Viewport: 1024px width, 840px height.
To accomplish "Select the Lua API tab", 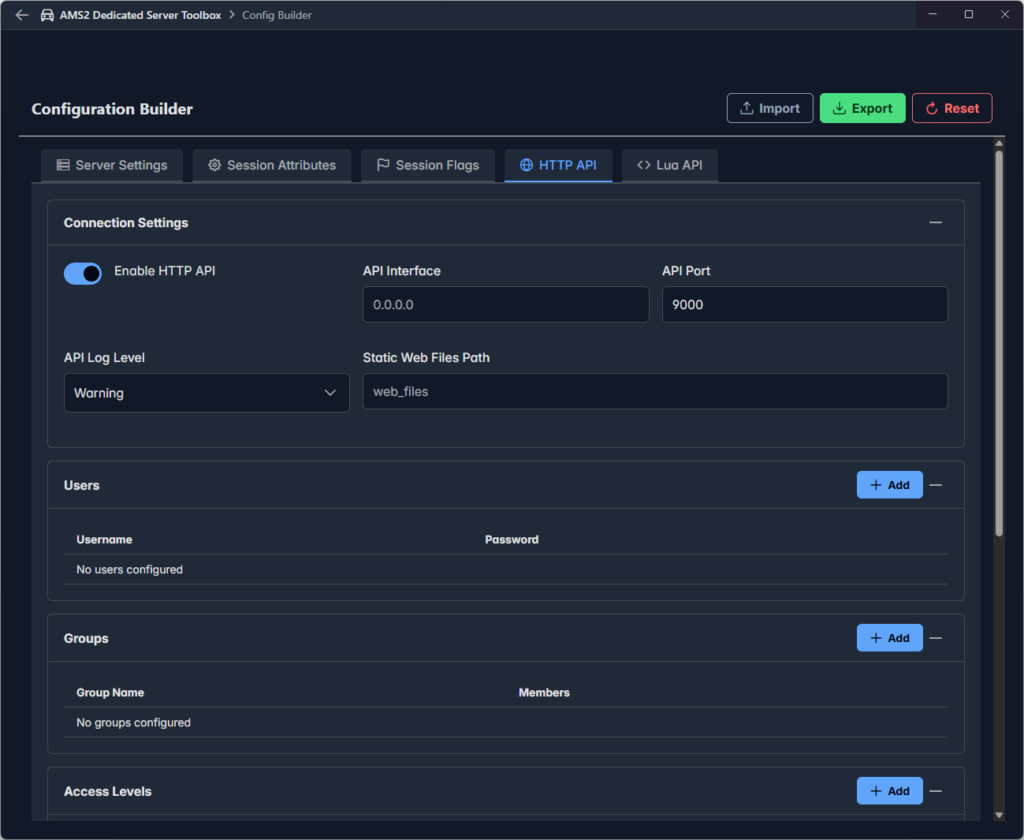I will coord(669,165).
